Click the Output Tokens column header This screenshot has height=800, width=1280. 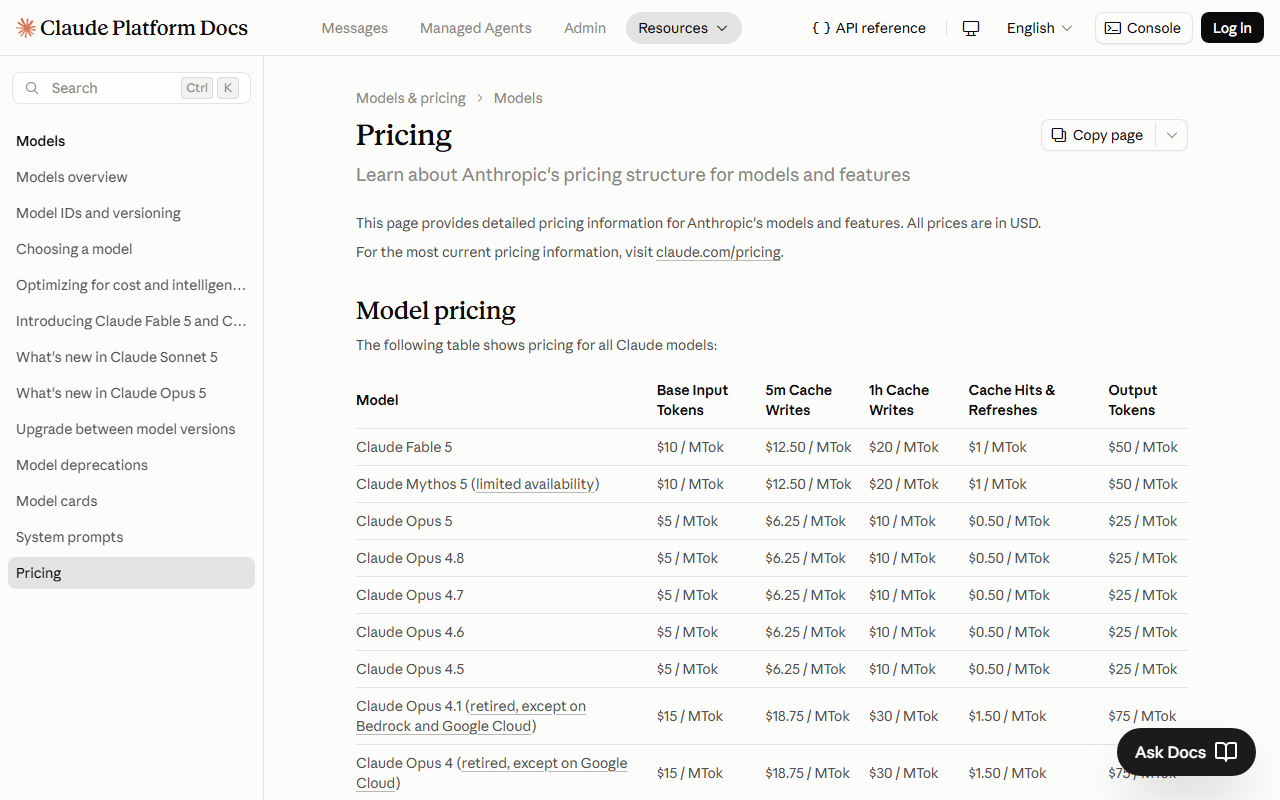point(1133,400)
